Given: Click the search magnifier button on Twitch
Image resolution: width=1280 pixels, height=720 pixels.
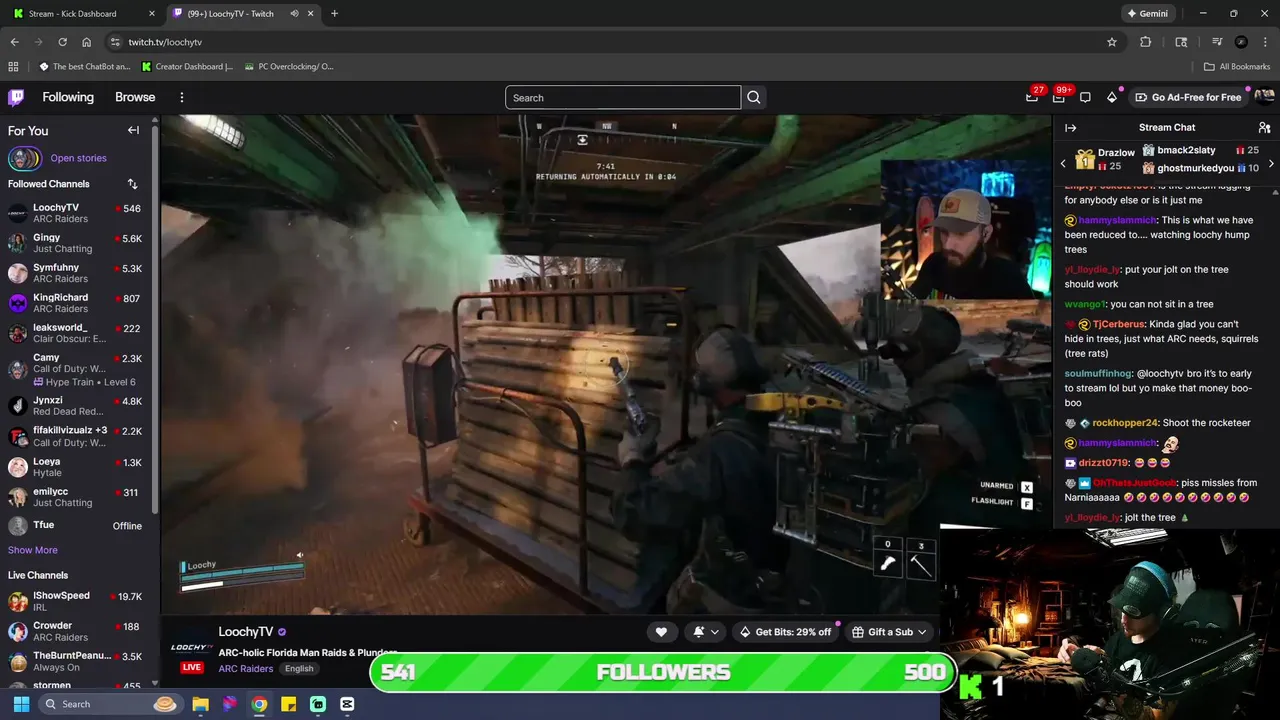Looking at the screenshot, I should pyautogui.click(x=754, y=97).
